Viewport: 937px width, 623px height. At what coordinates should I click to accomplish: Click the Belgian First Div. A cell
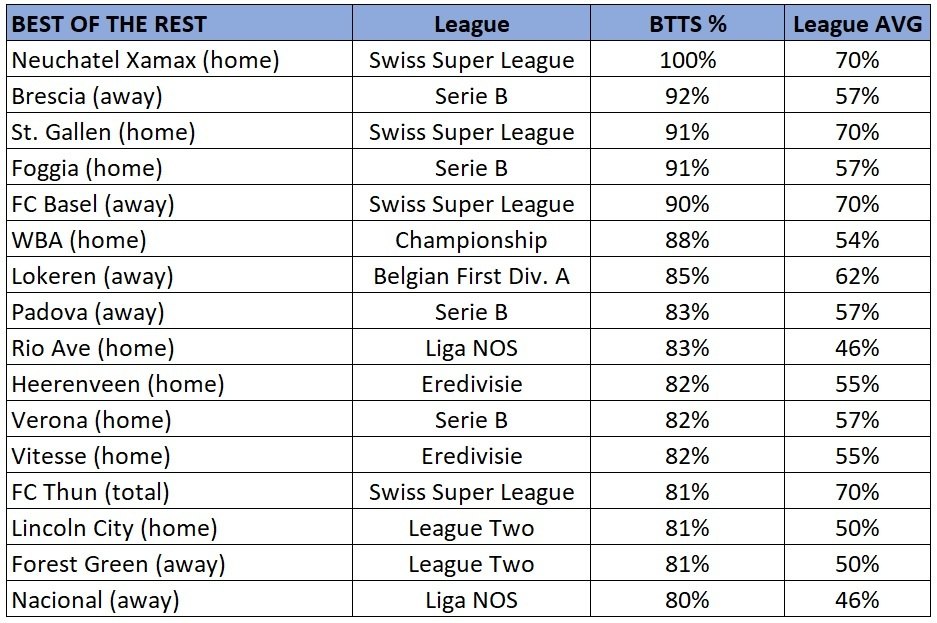[471, 275]
